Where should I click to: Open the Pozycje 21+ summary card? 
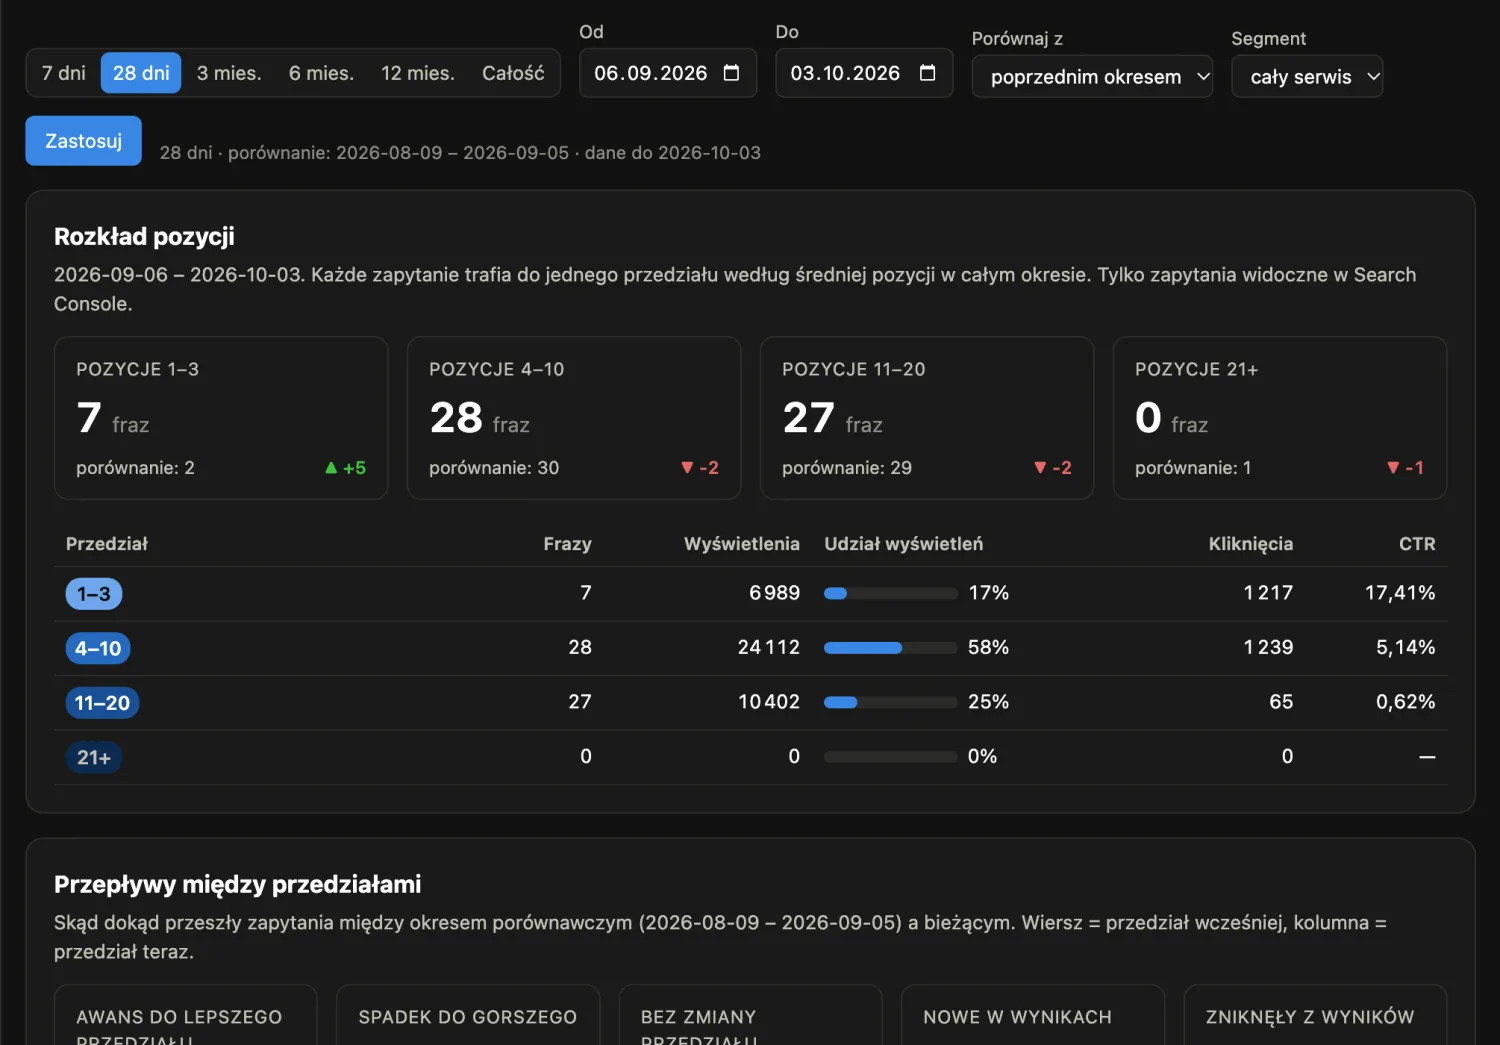(1280, 418)
